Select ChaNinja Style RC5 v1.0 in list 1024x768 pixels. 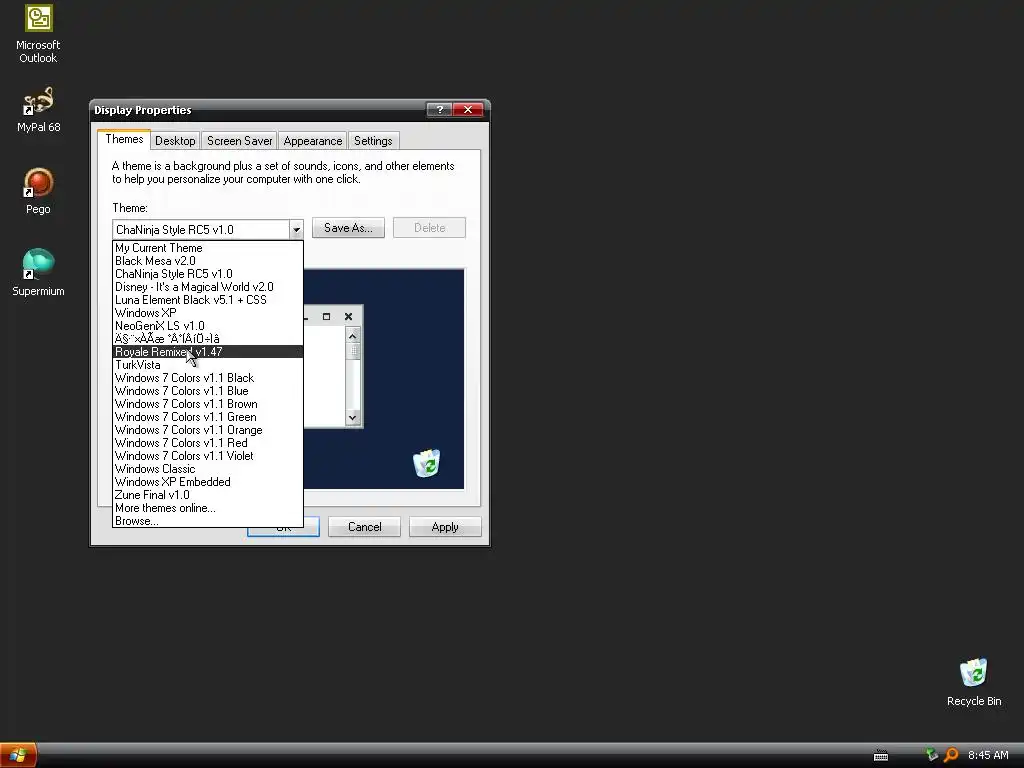click(x=208, y=274)
